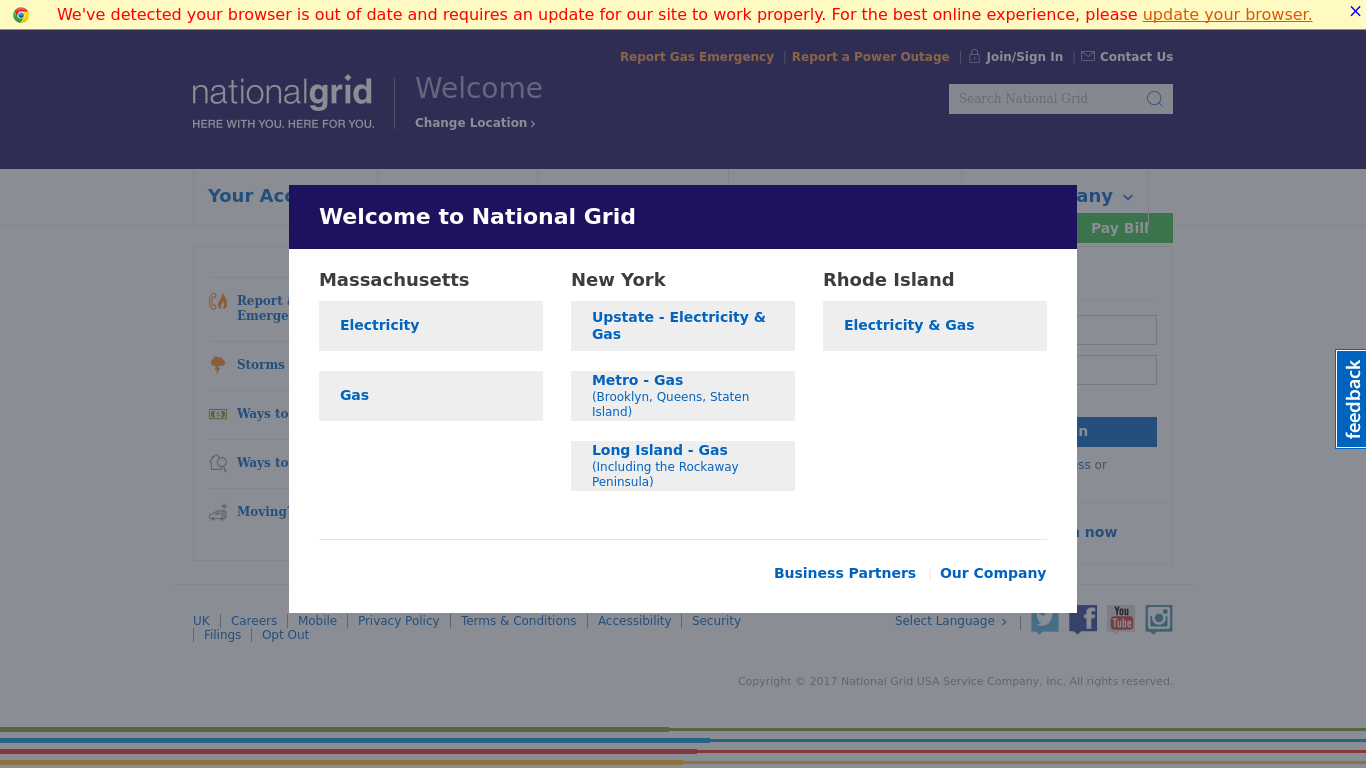Open Terms & Conditions link
Viewport: 1366px width, 768px height.
(518, 621)
